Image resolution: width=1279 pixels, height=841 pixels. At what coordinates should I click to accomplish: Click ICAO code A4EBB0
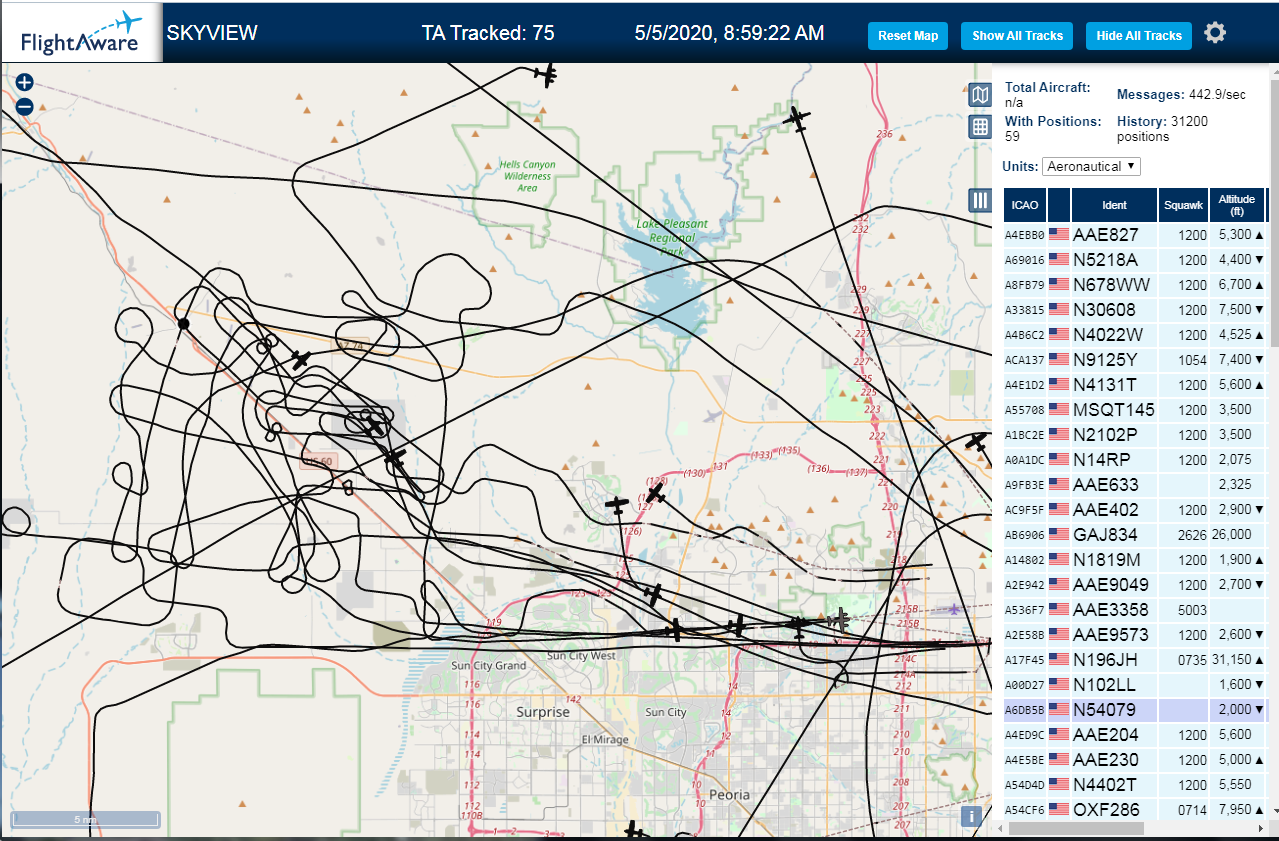(x=1025, y=236)
